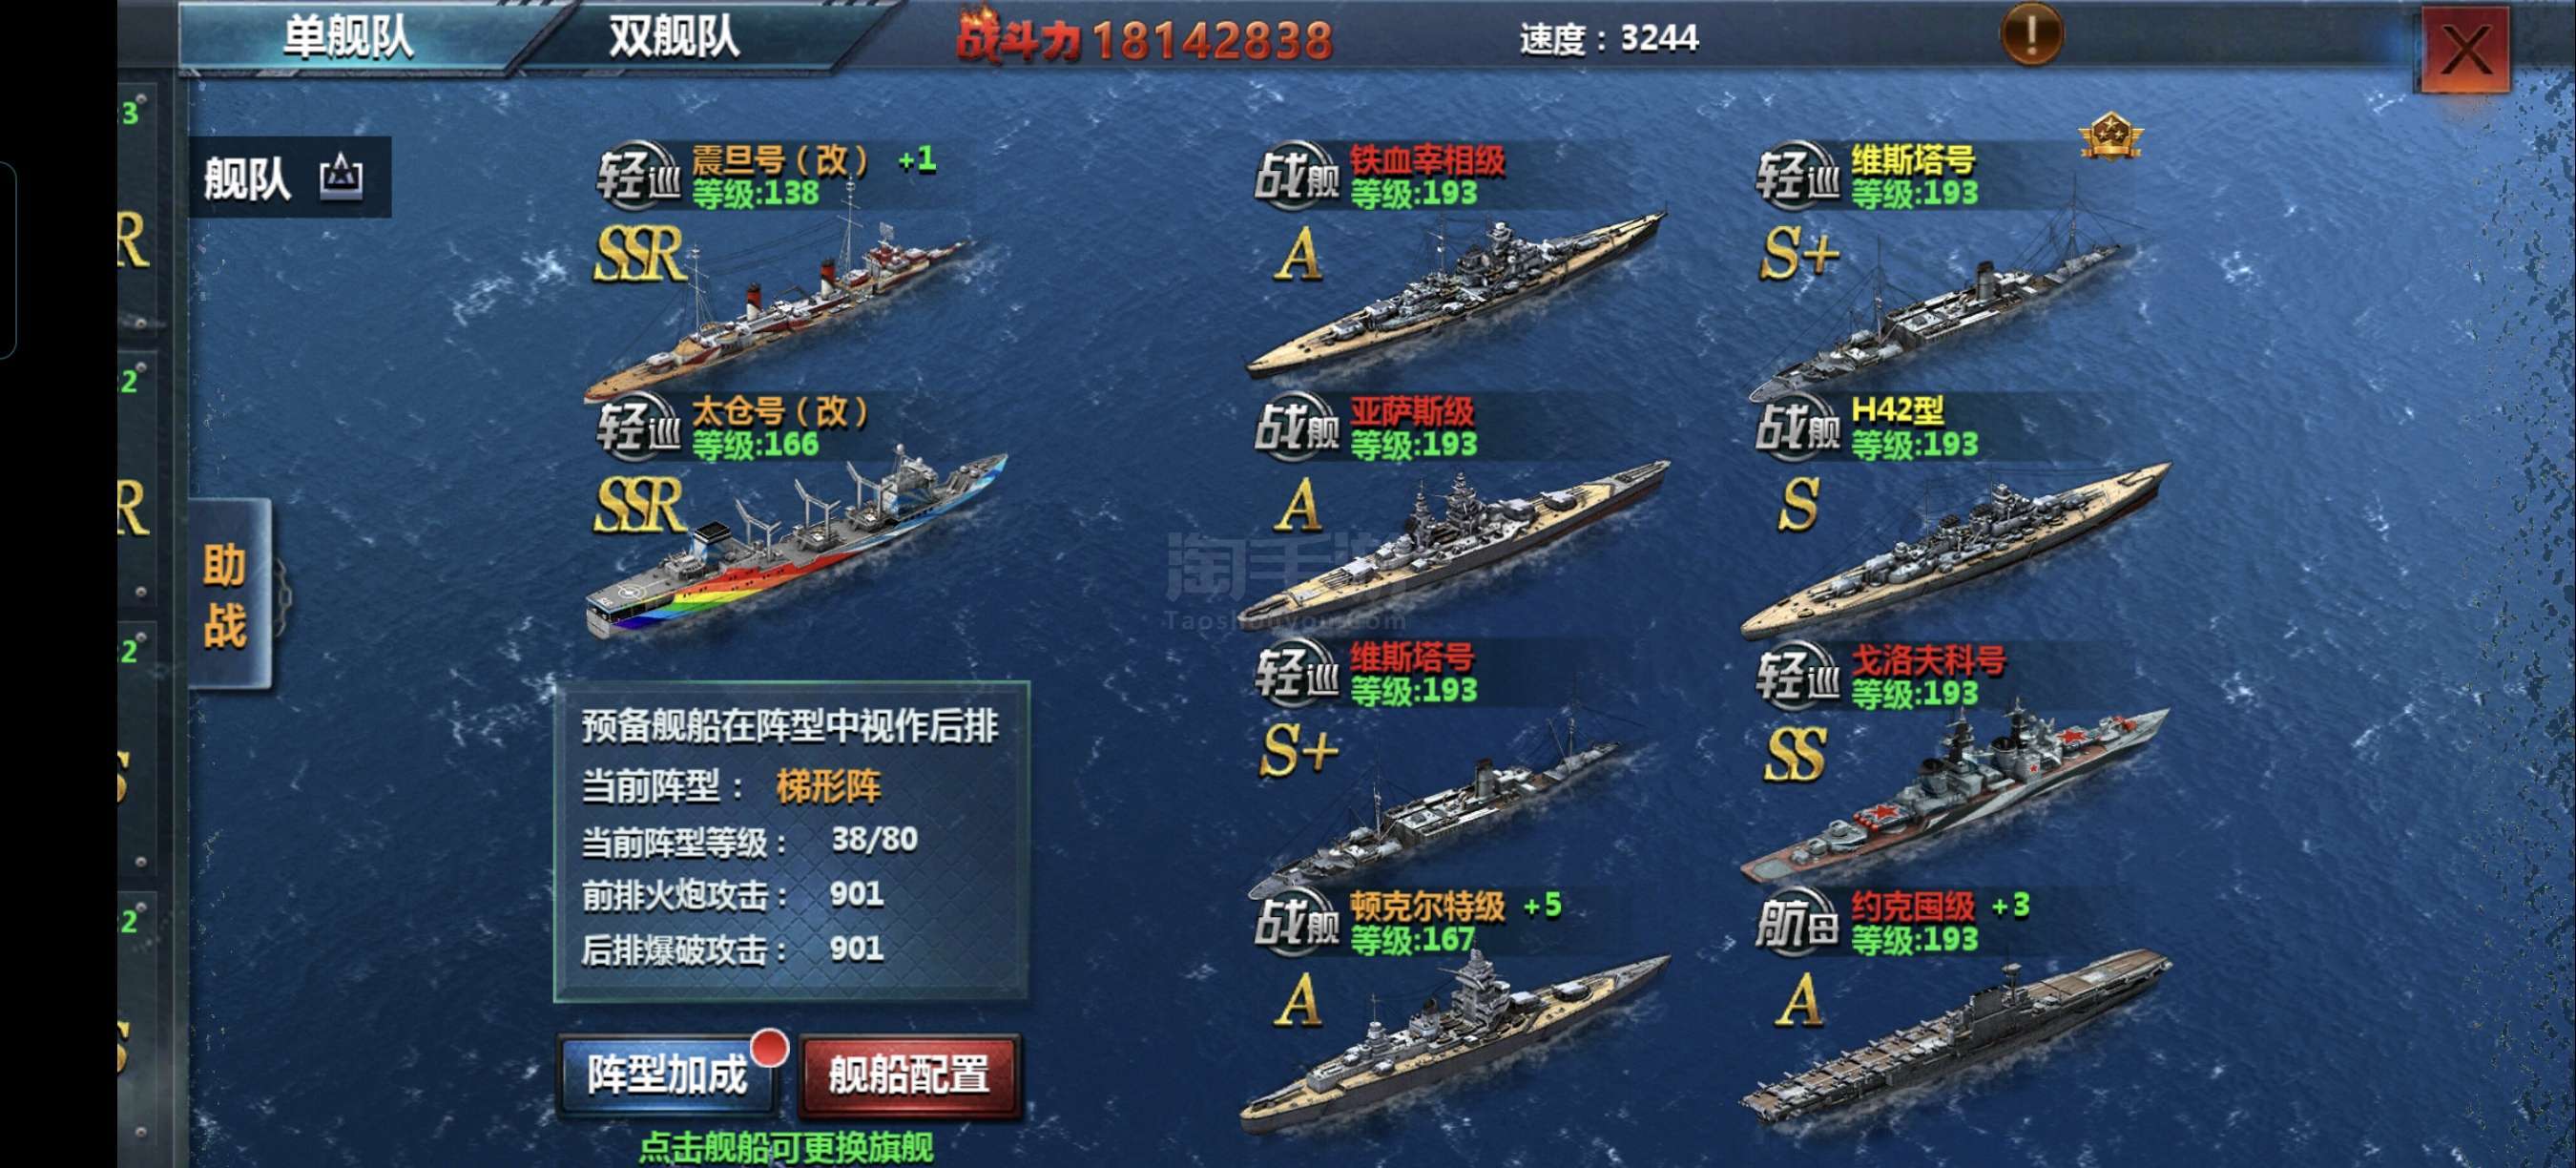Click the orange exclamation info icon

coord(2031,35)
